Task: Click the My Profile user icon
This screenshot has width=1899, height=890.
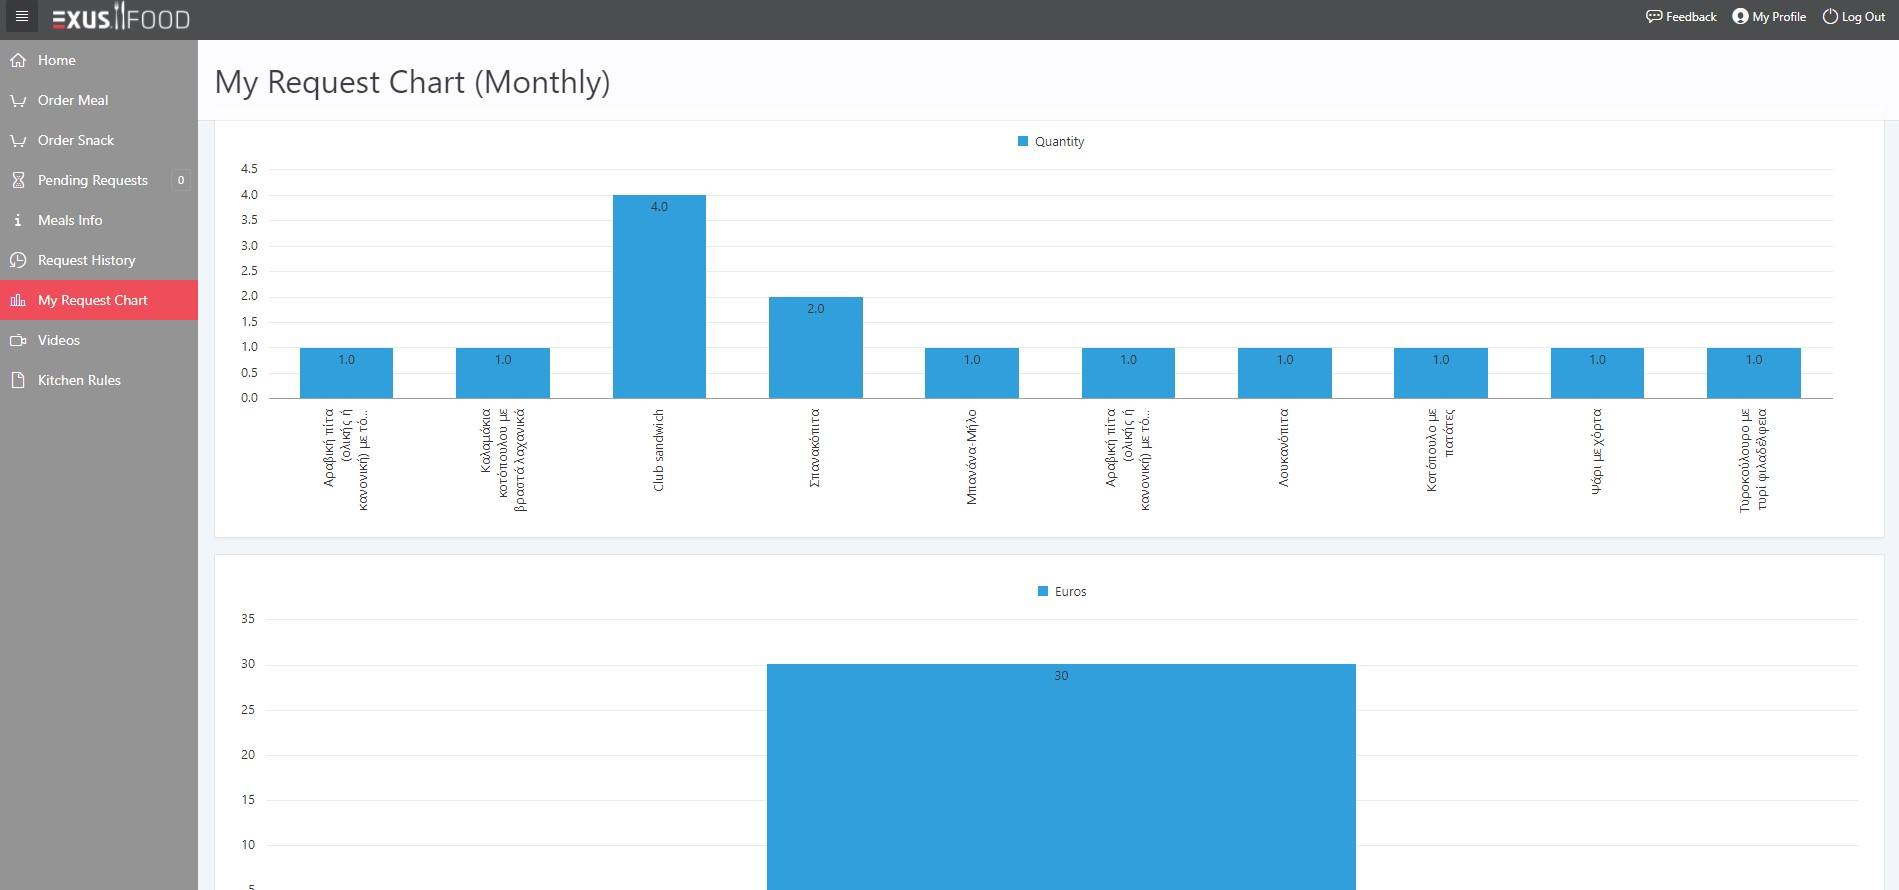Action: (1740, 16)
